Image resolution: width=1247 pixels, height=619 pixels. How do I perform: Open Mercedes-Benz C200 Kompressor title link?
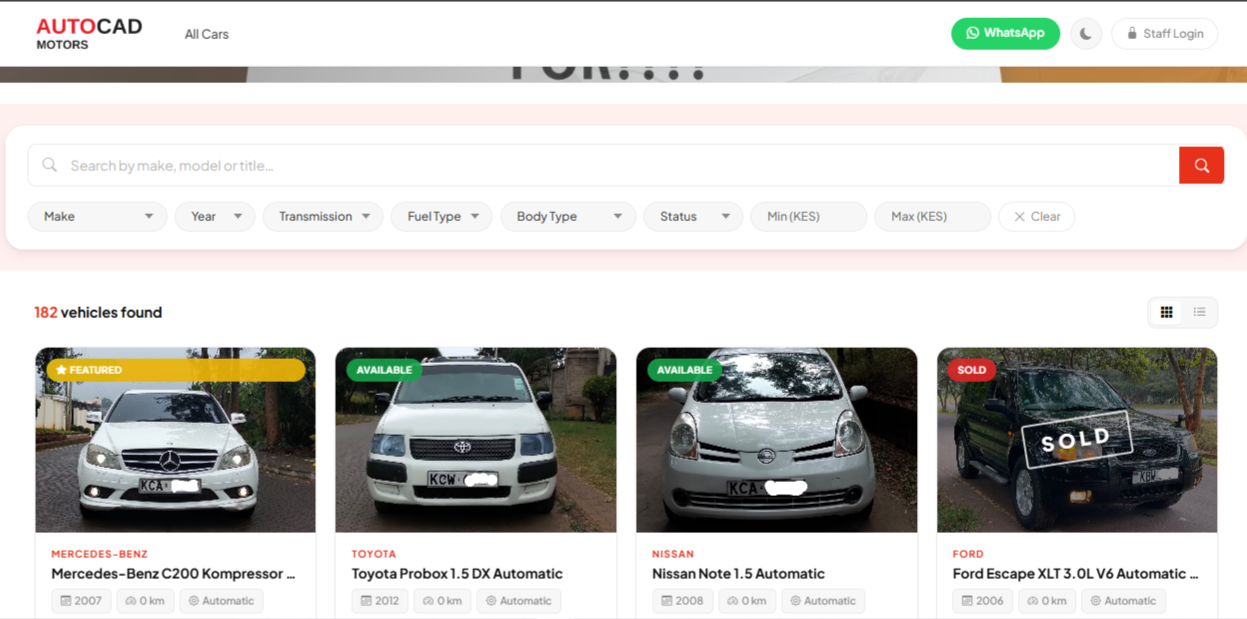173,574
